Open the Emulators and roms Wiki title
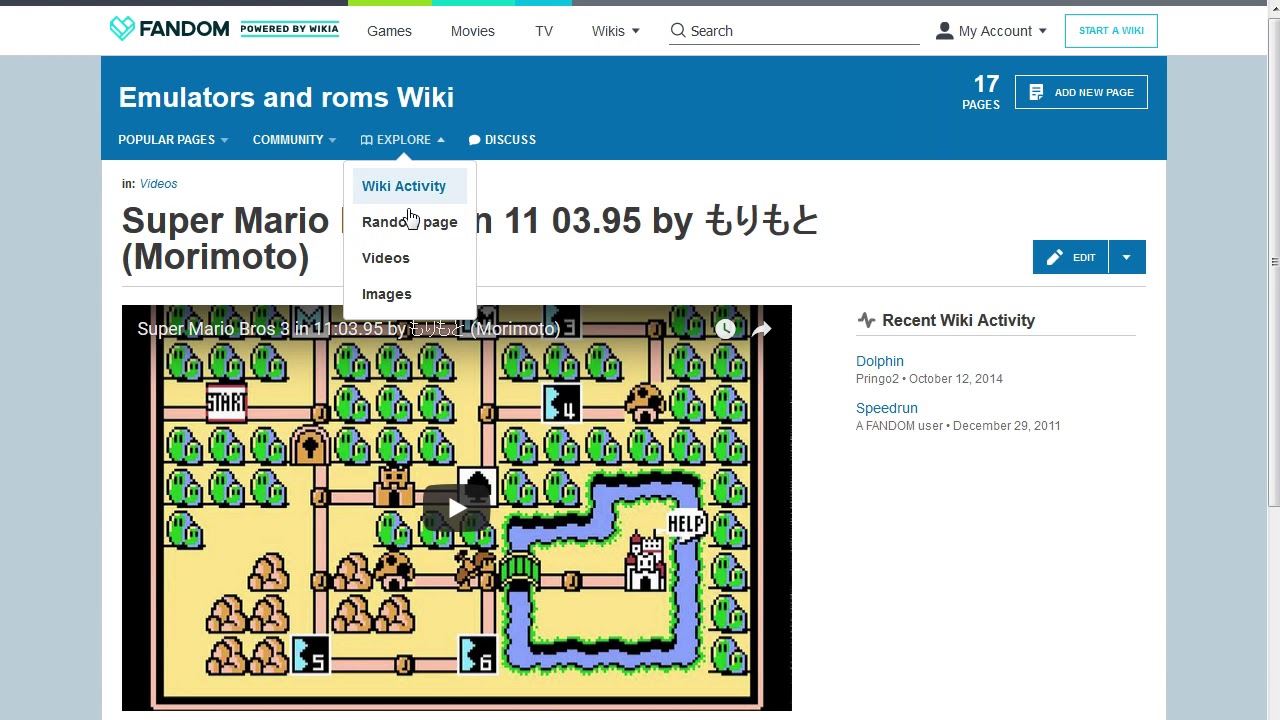The image size is (1280, 720). [x=286, y=97]
